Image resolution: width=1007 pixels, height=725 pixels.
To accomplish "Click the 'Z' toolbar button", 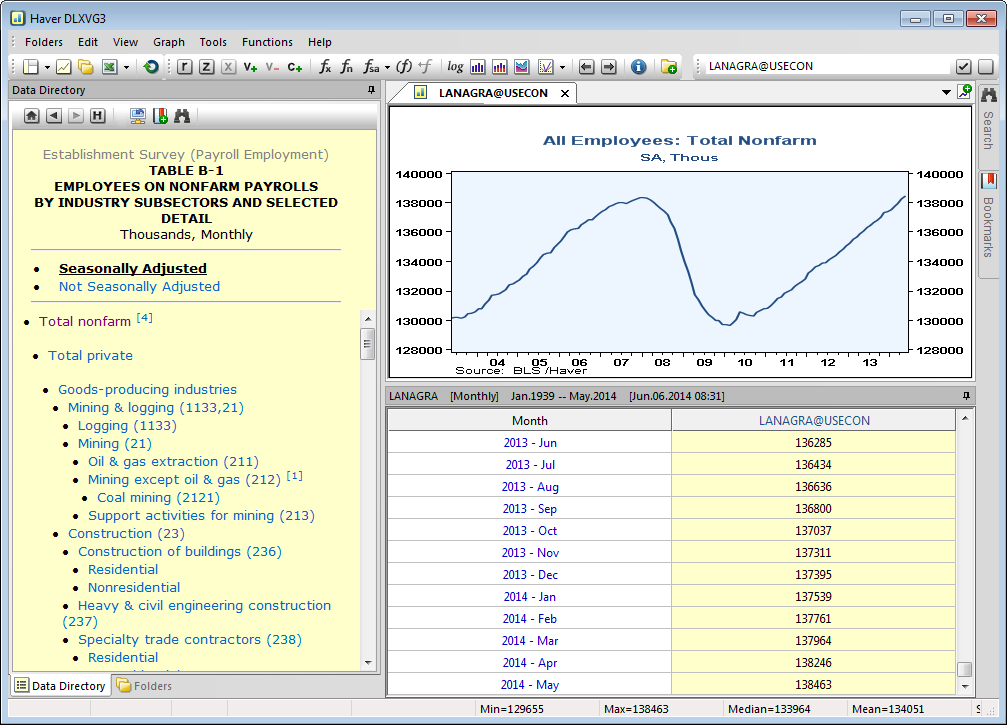I will click(206, 67).
